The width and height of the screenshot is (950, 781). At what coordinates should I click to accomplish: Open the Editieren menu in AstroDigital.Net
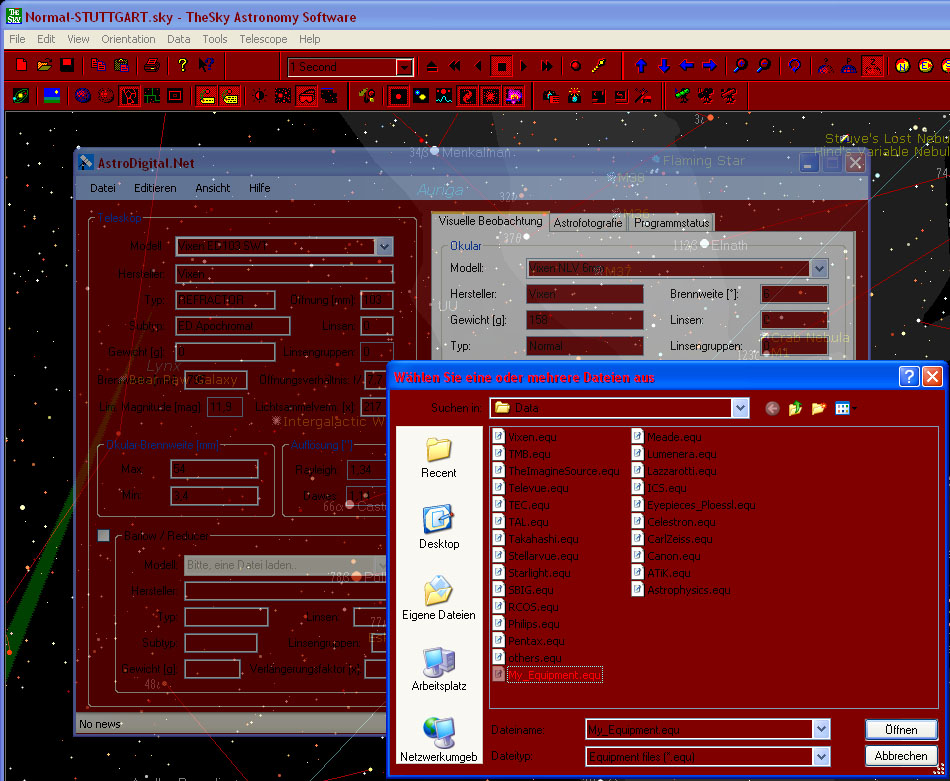coord(155,188)
